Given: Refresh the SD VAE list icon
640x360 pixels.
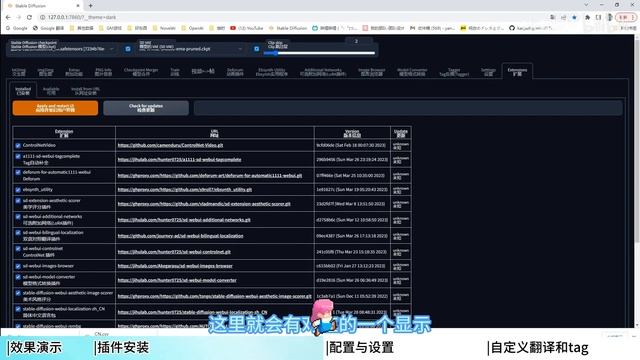Looking at the screenshot, I should coord(256,49).
